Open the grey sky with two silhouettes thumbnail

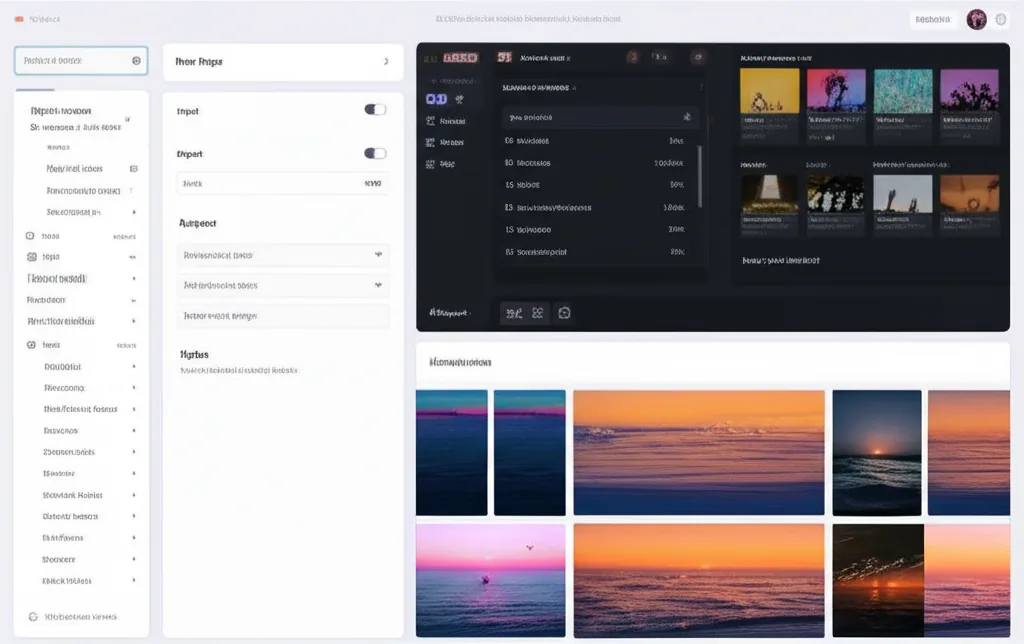(903, 193)
